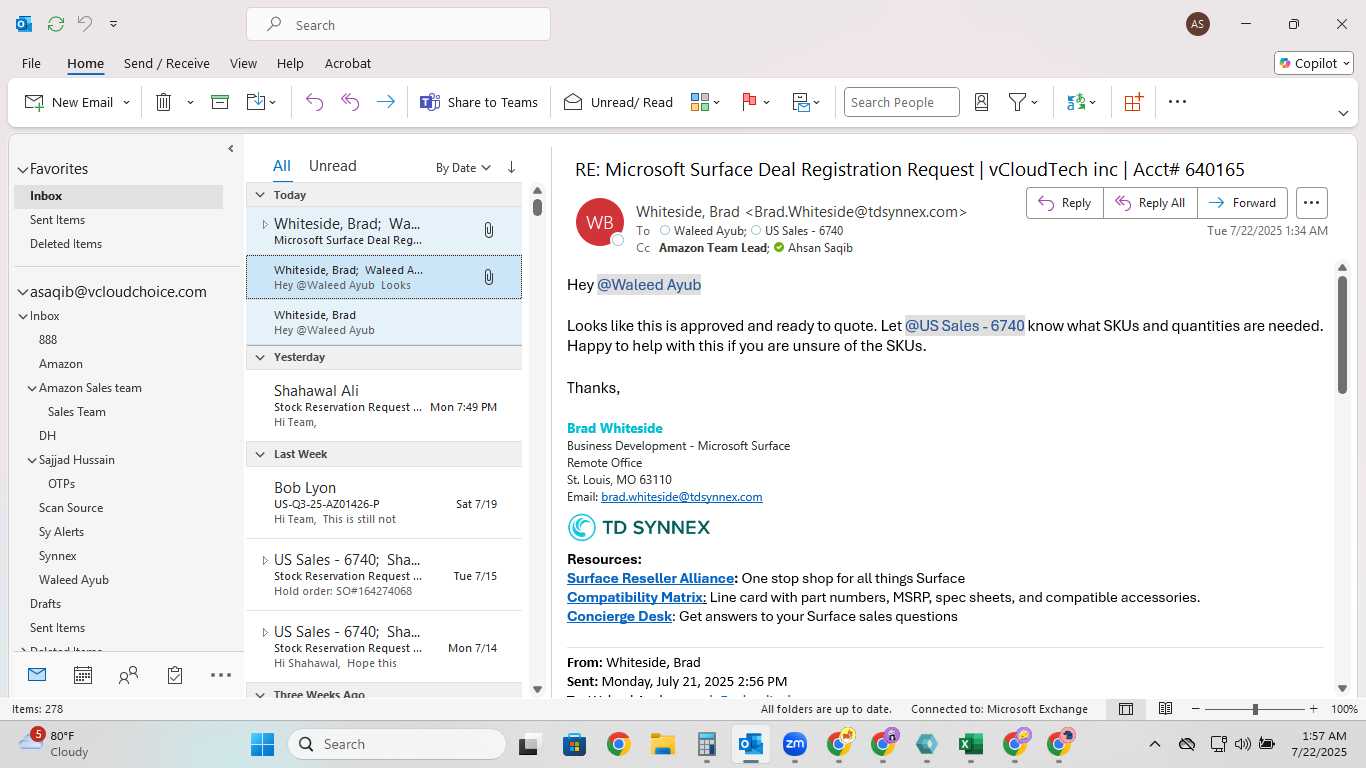Open Delete options dropdown arrow
Image resolution: width=1366 pixels, height=768 pixels.
(190, 103)
